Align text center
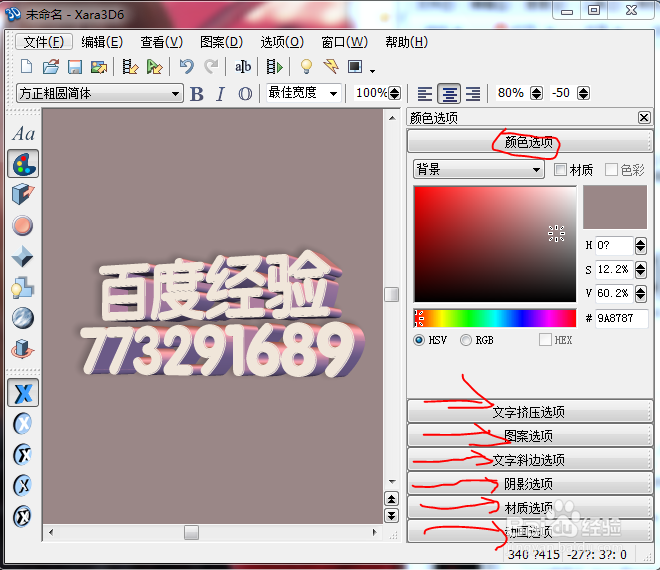This screenshot has height=570, width=660. point(449,93)
